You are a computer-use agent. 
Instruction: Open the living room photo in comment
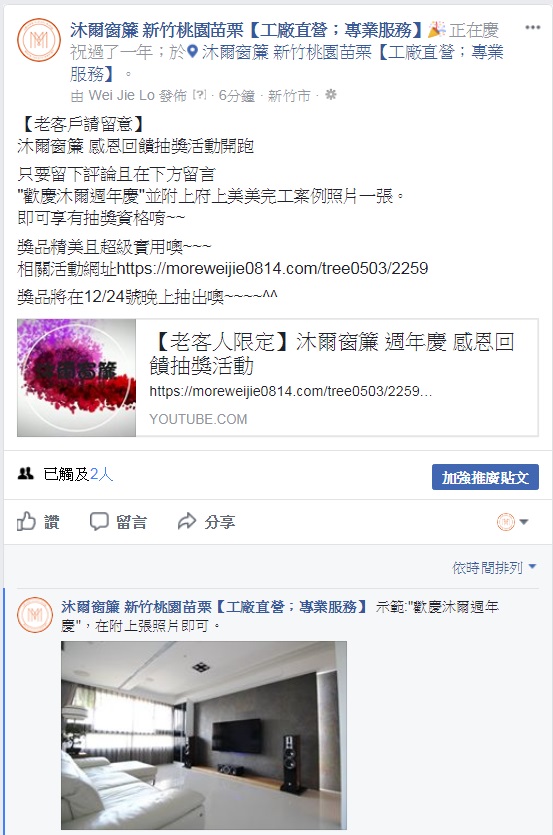point(204,735)
